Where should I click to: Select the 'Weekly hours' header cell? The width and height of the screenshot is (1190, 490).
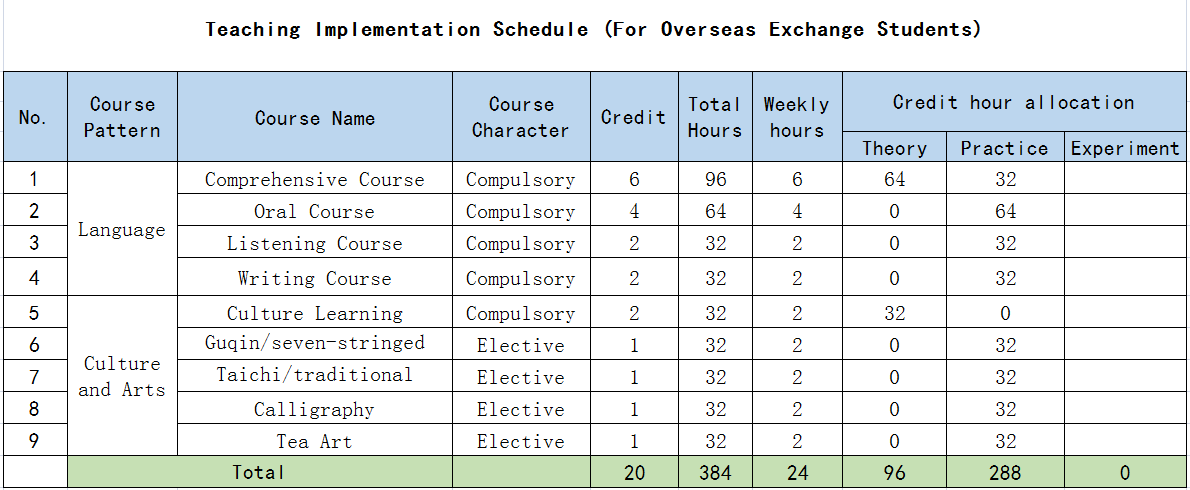click(x=796, y=117)
